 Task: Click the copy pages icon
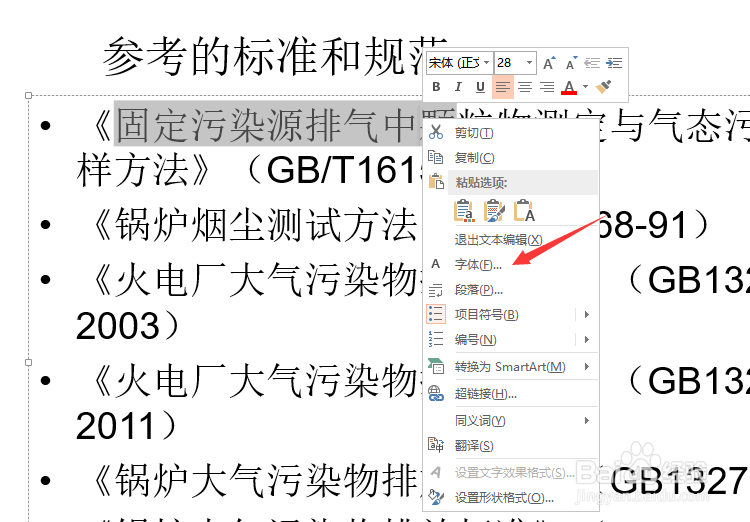tap(435, 156)
